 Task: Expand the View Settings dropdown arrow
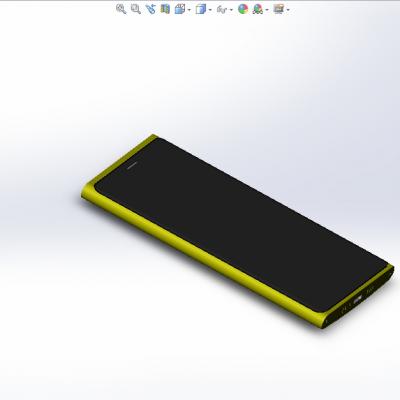288,10
